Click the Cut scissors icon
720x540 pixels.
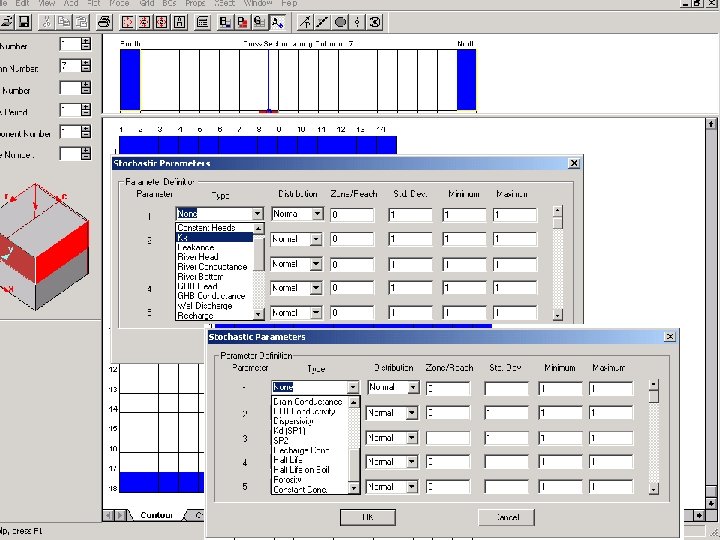pos(46,21)
